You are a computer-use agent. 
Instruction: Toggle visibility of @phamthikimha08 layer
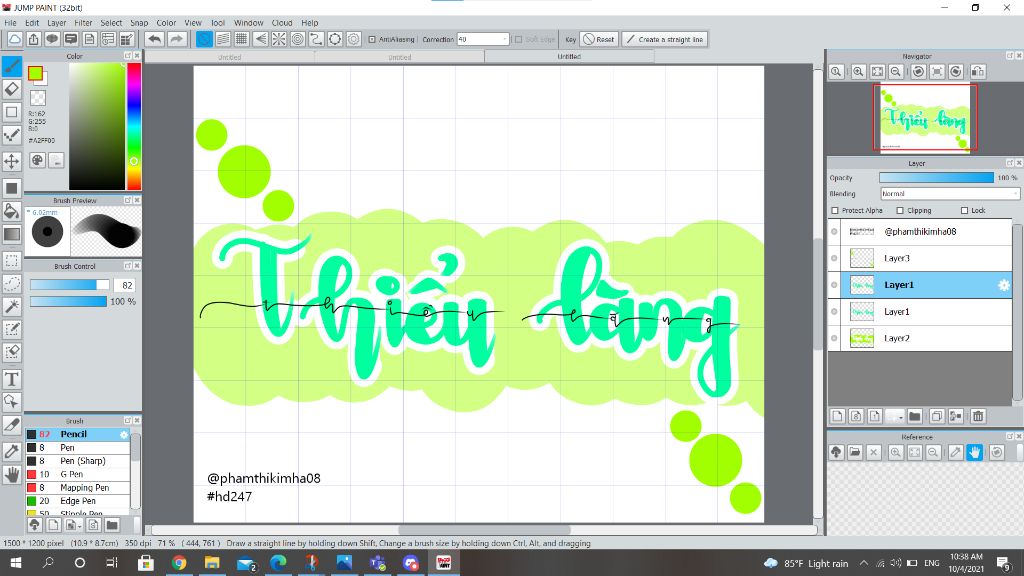pos(834,232)
